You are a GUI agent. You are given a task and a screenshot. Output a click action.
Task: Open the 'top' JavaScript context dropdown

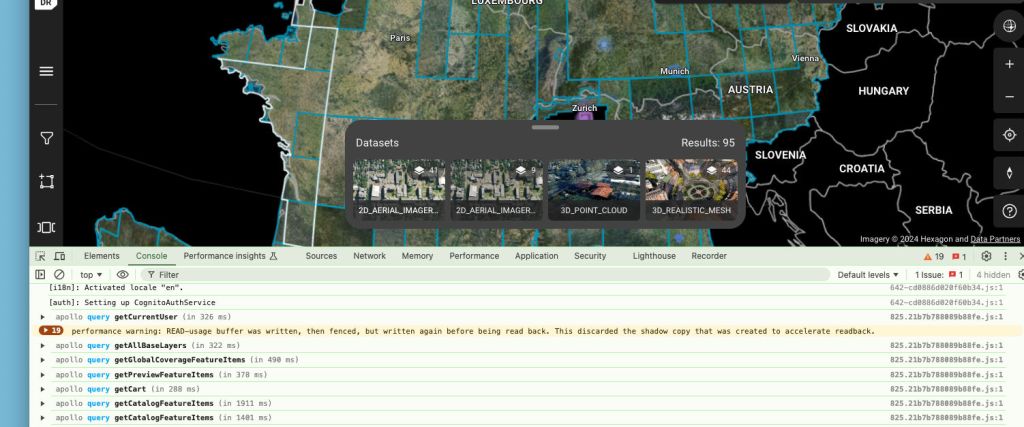[91, 274]
